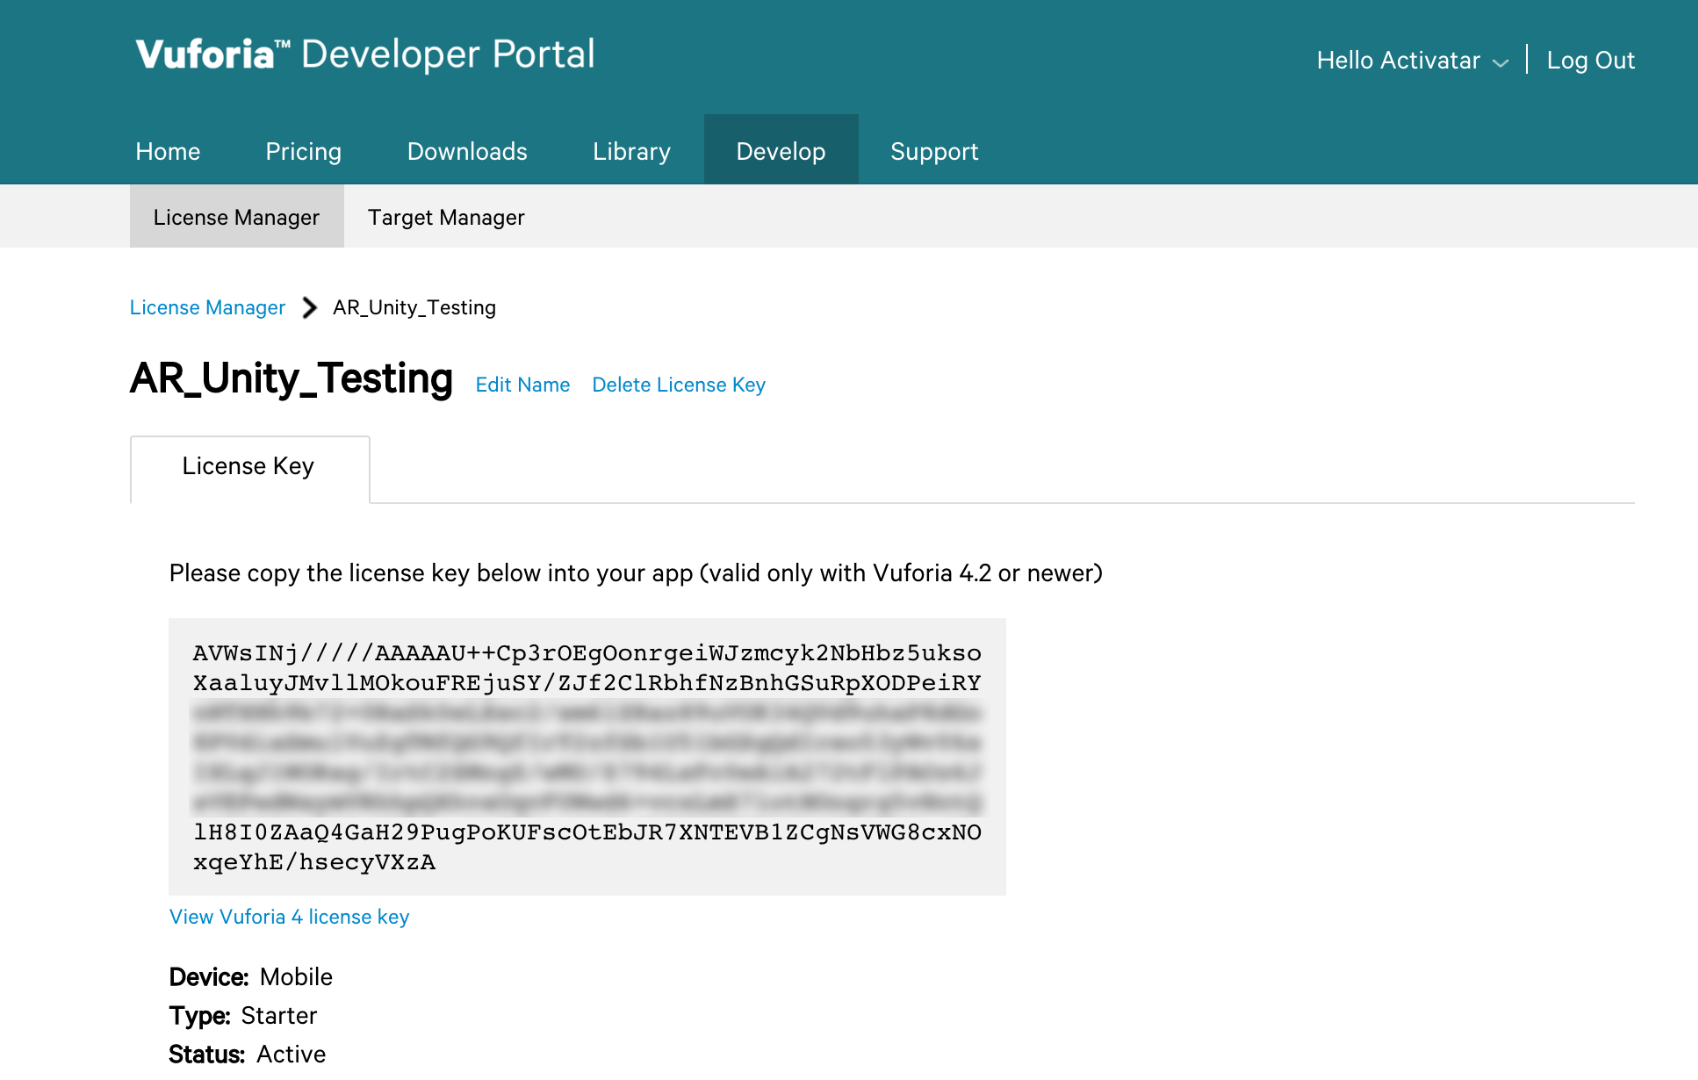Switch to the License Manager subtab
Image resolution: width=1698 pixels, height=1080 pixels.
[236, 217]
